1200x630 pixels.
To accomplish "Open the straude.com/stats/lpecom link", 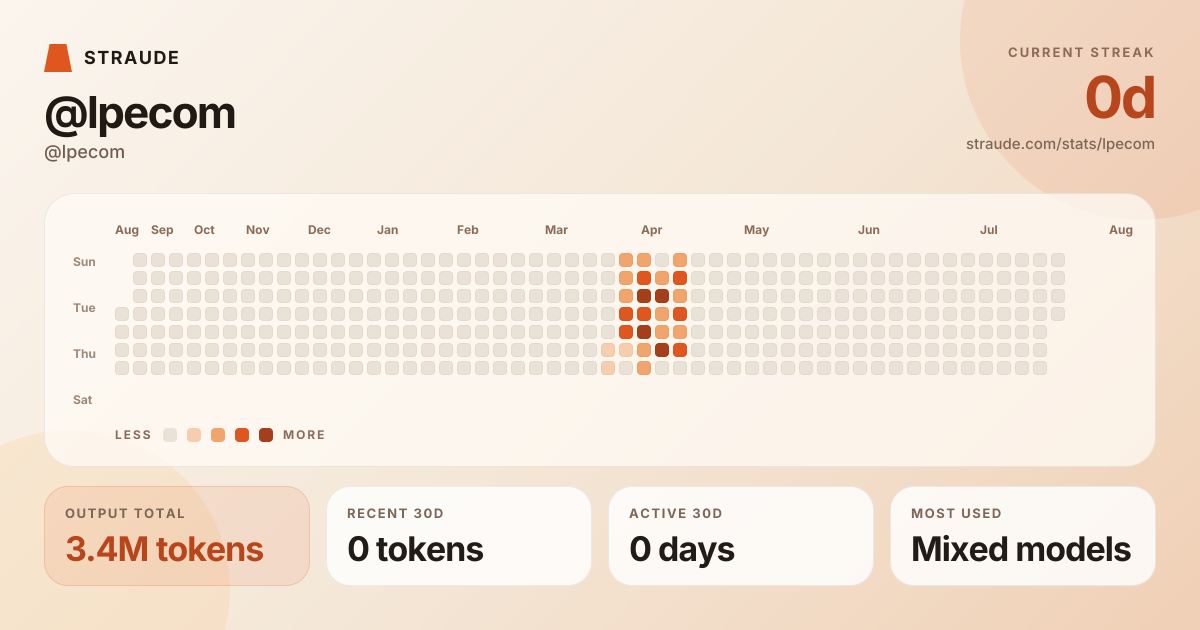I will (x=1060, y=144).
